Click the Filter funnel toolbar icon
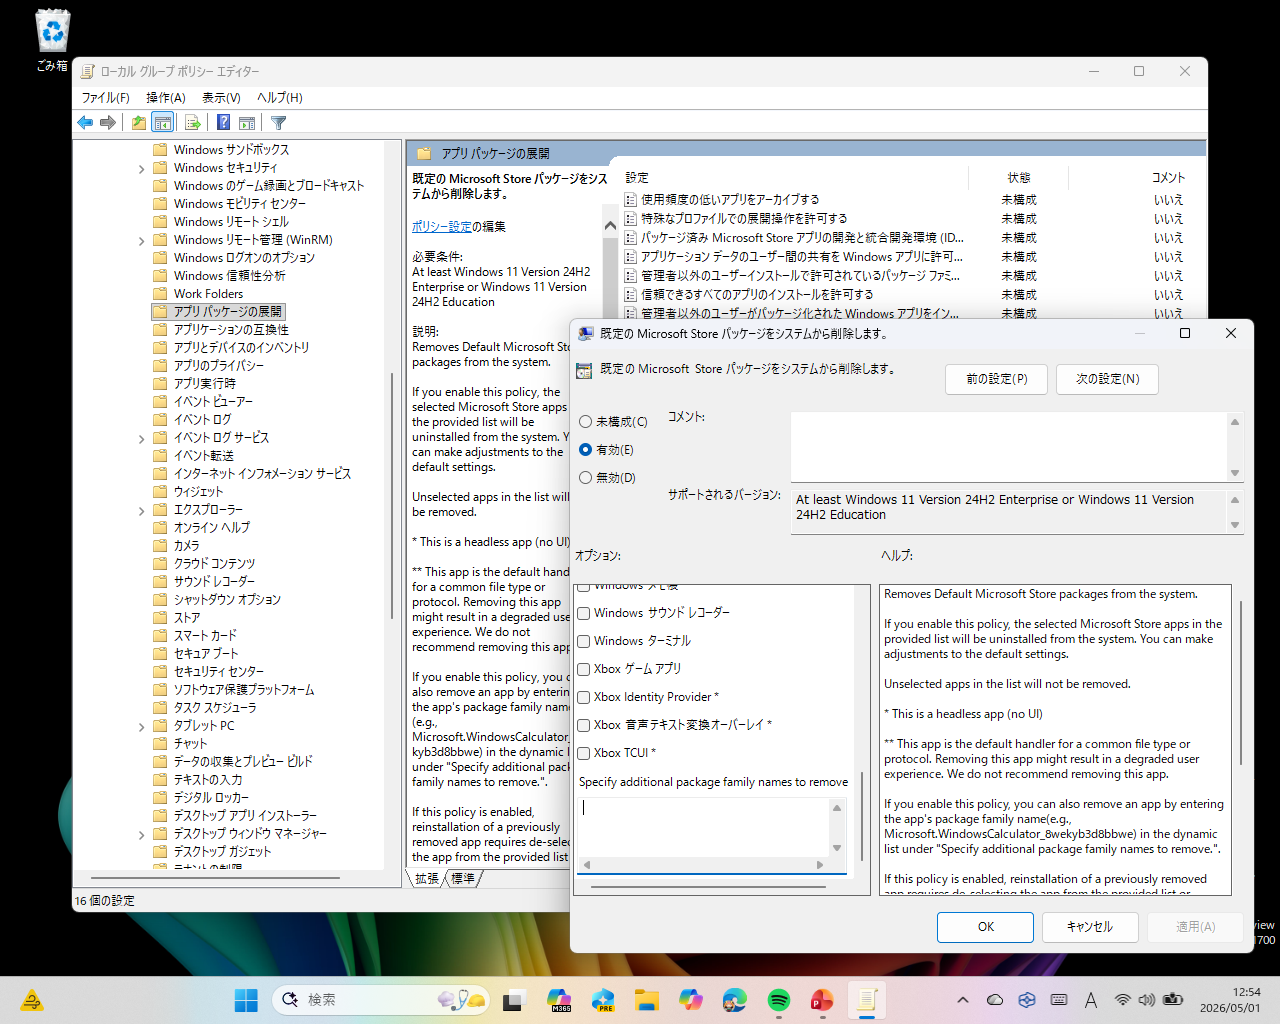The width and height of the screenshot is (1280, 1024). [279, 123]
